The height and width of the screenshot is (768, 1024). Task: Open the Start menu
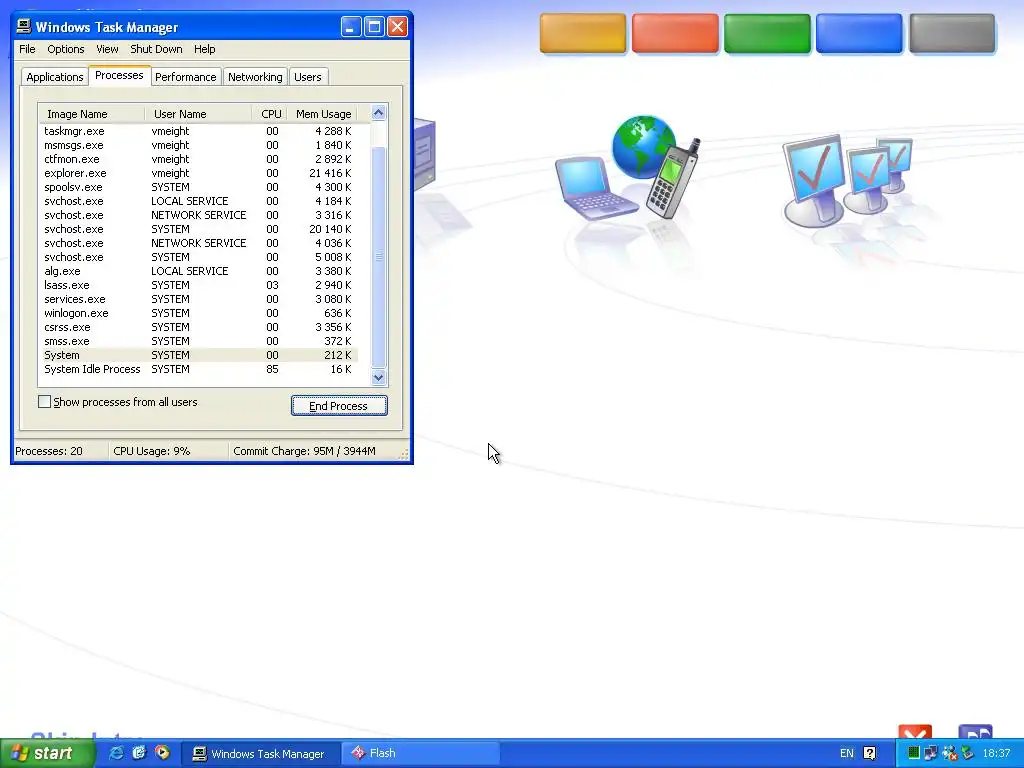pos(46,753)
